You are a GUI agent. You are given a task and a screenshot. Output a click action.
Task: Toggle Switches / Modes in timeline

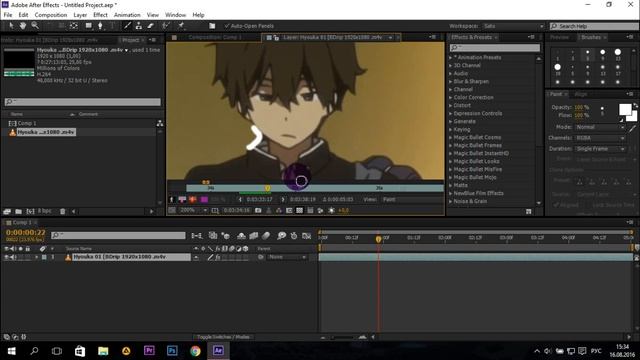click(223, 337)
